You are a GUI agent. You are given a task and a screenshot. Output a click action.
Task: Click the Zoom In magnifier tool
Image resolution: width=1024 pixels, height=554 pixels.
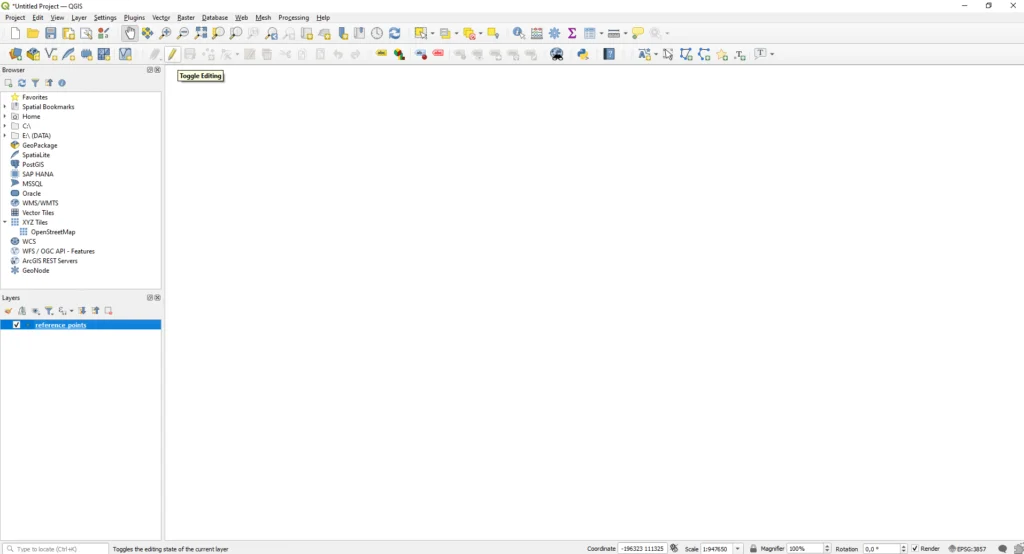tap(165, 33)
